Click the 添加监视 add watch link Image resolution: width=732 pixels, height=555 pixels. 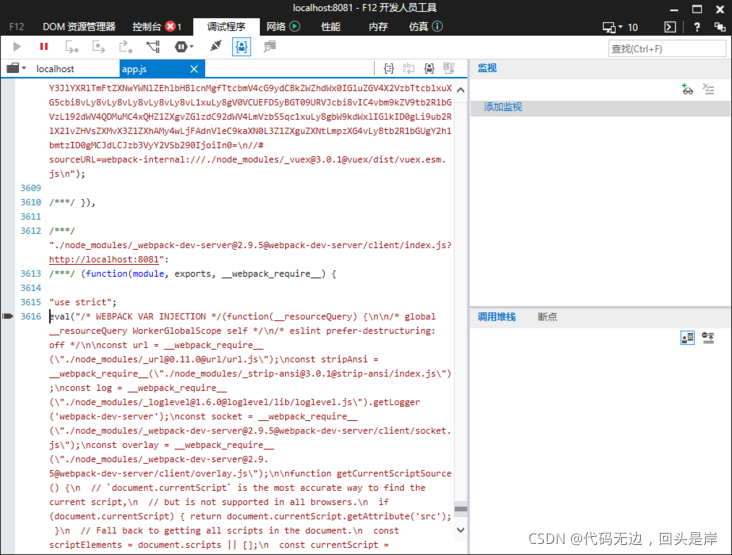coord(505,106)
